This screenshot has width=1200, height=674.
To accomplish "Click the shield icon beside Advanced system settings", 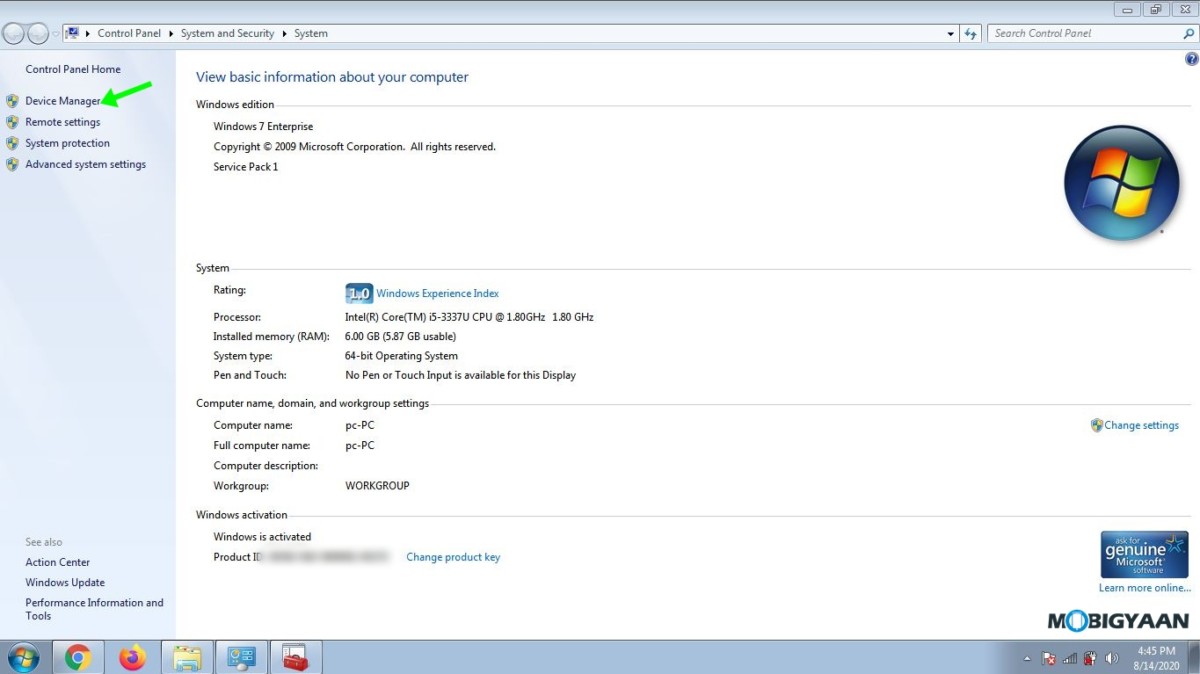I will [x=12, y=164].
